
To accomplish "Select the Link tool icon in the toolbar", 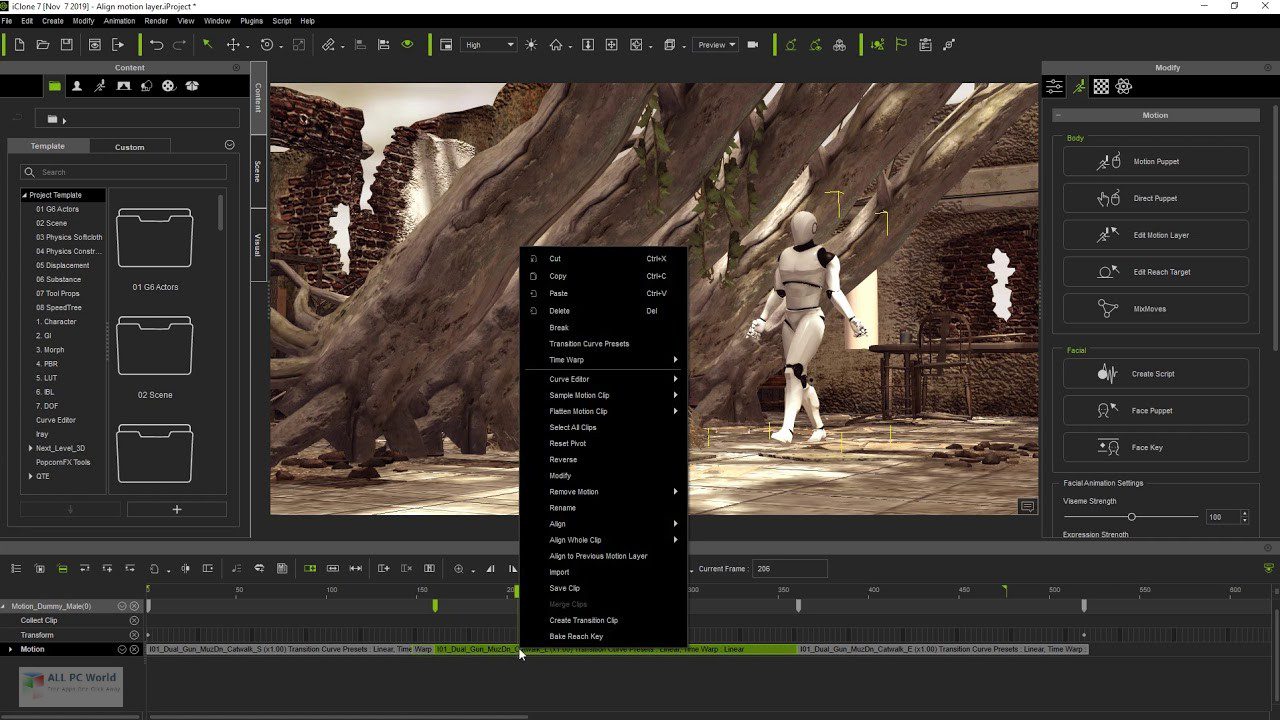I will click(329, 44).
